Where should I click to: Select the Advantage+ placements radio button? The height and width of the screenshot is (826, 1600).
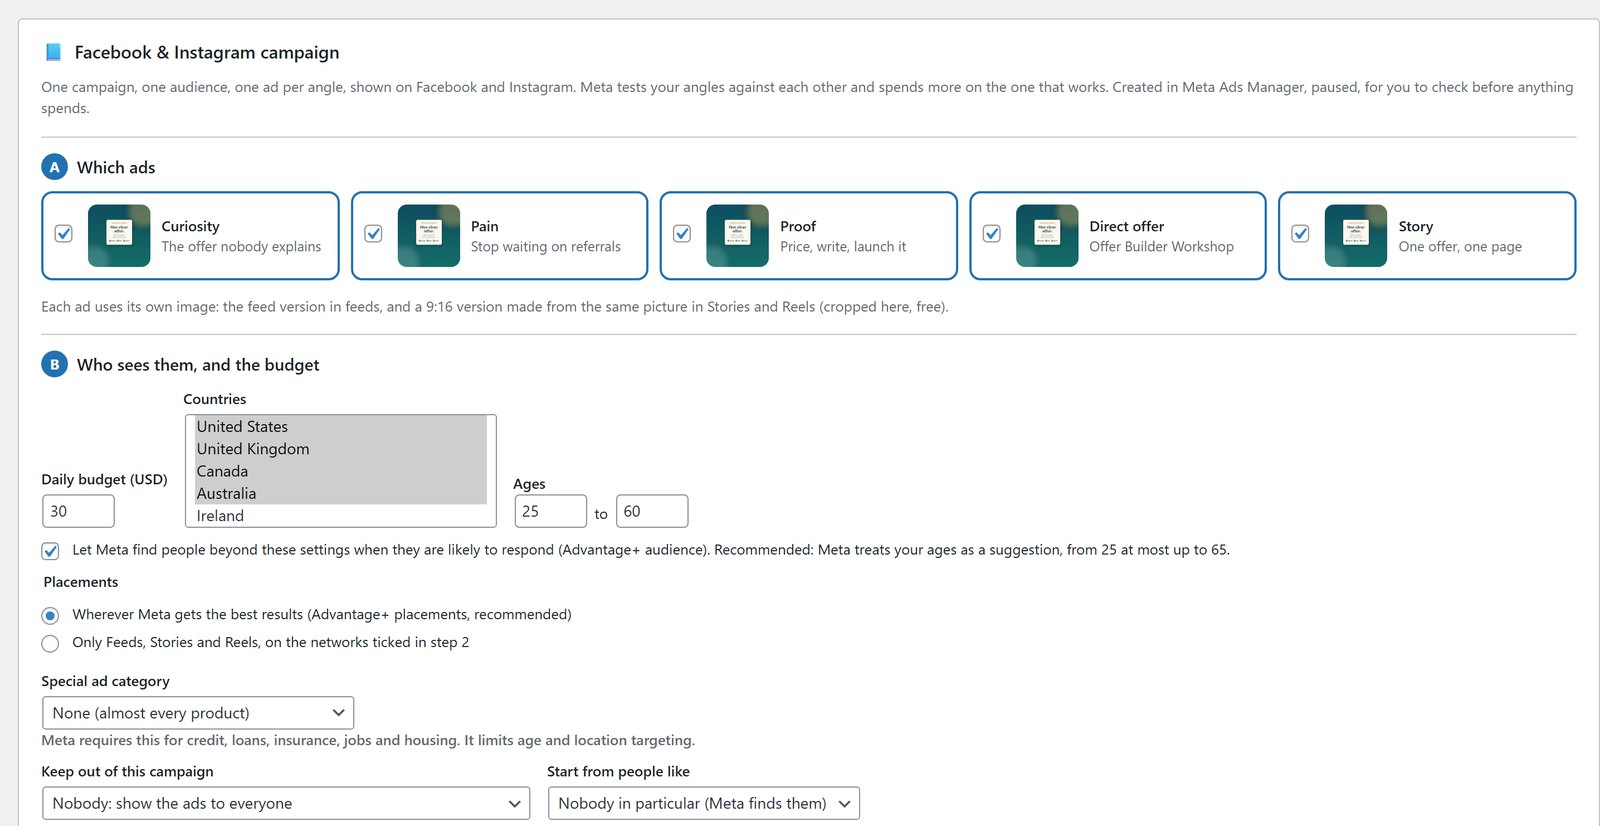tap(50, 615)
